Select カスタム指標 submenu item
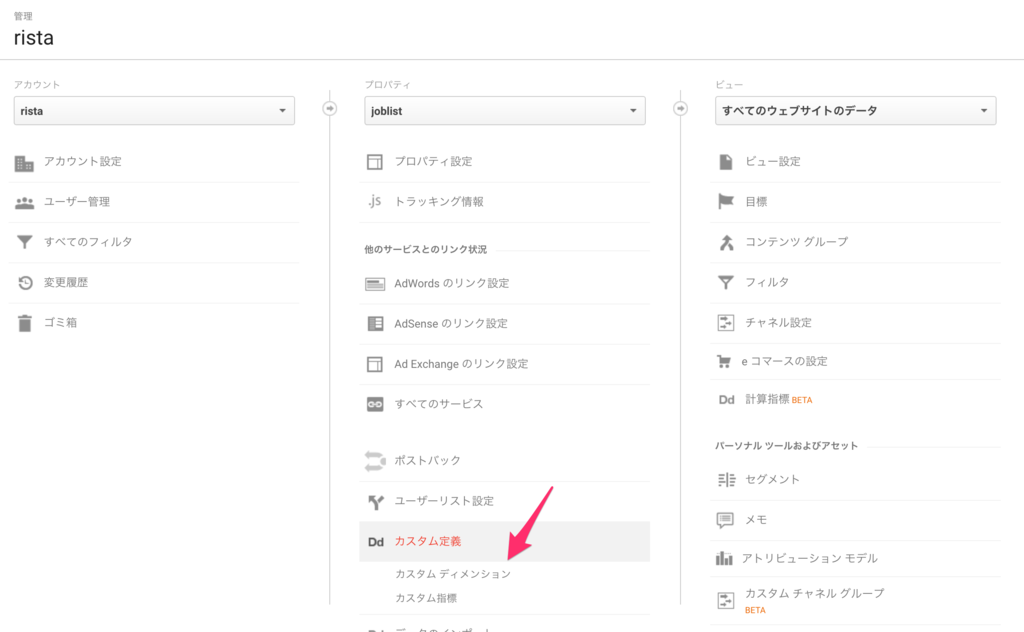The height and width of the screenshot is (632, 1024). tap(426, 598)
